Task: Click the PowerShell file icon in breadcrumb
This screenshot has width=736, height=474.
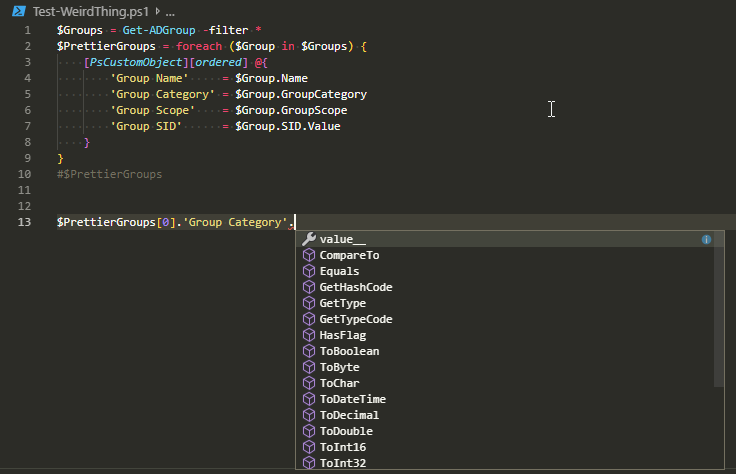Action: (17, 9)
